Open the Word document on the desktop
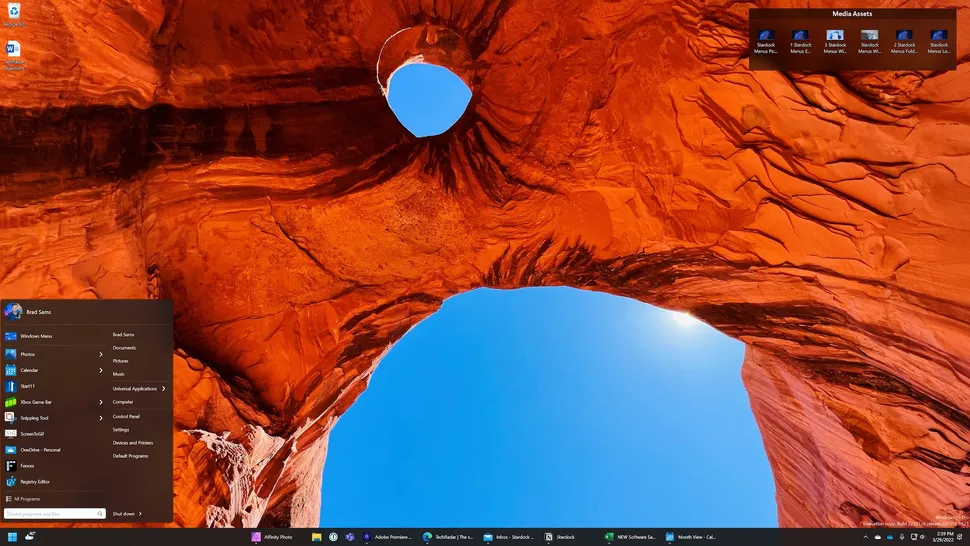This screenshot has width=970, height=546. point(14,56)
